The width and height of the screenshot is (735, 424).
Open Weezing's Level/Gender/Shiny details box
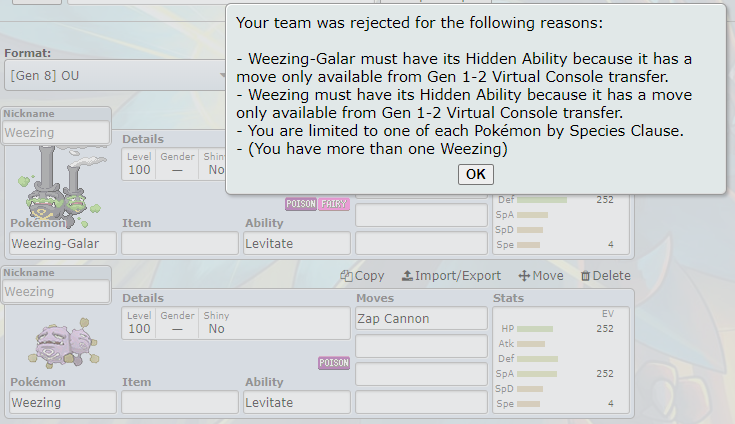(236, 323)
